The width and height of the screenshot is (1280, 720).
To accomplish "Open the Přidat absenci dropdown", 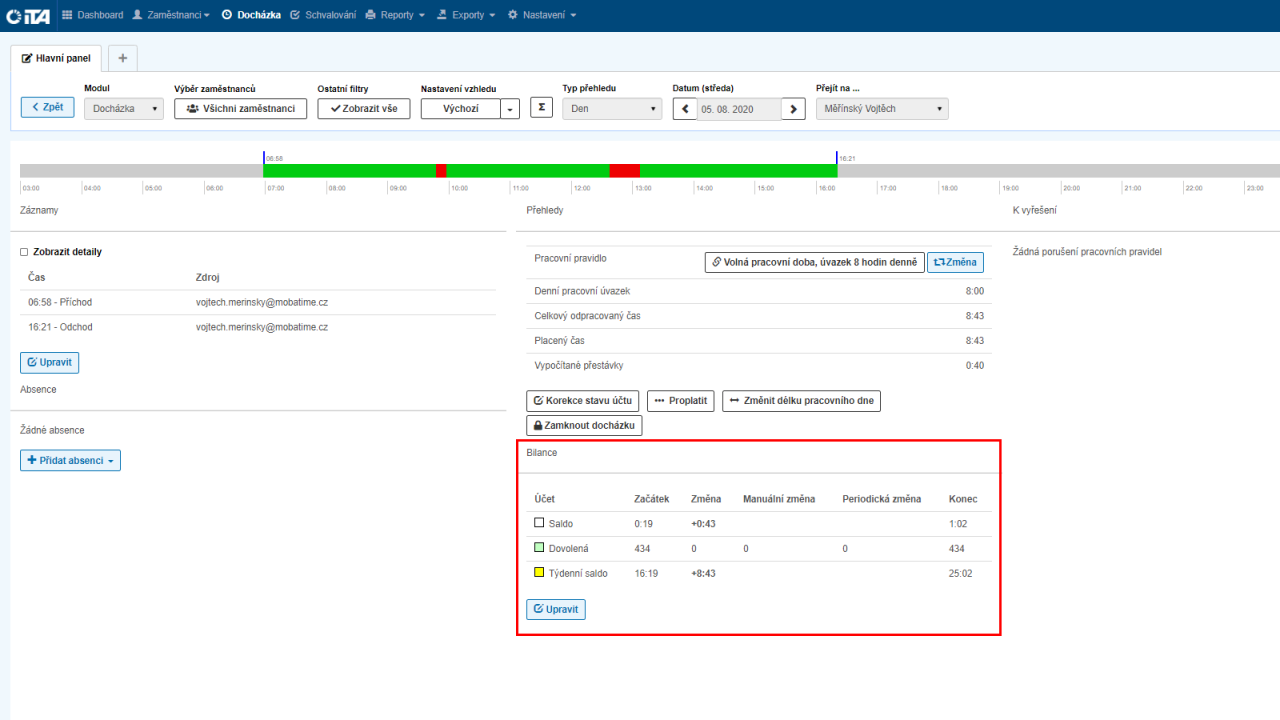I will click(x=70, y=460).
